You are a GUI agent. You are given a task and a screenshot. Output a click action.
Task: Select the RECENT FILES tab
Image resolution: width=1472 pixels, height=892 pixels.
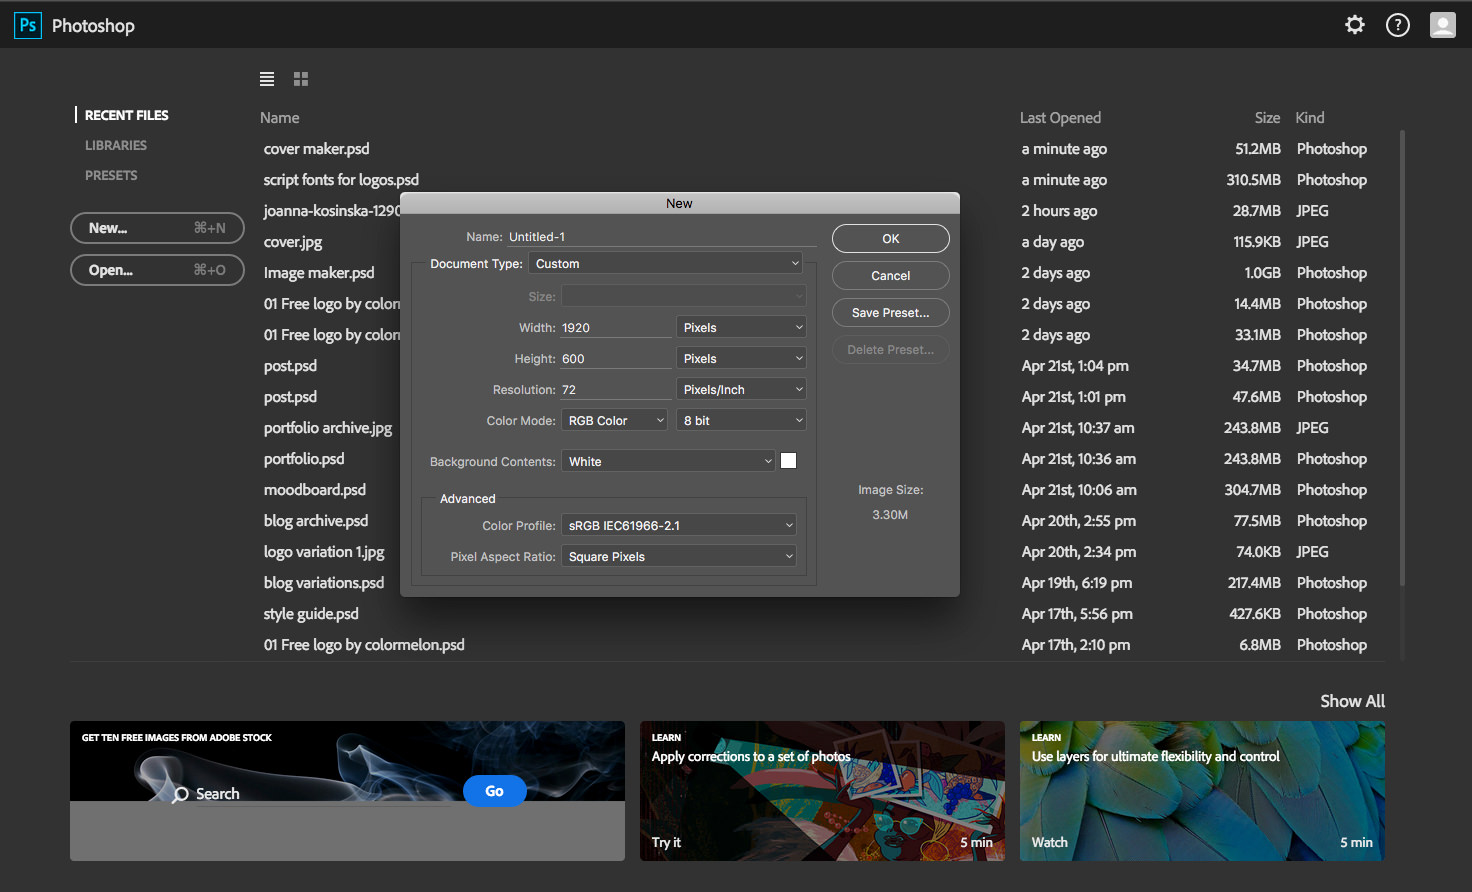[126, 115]
